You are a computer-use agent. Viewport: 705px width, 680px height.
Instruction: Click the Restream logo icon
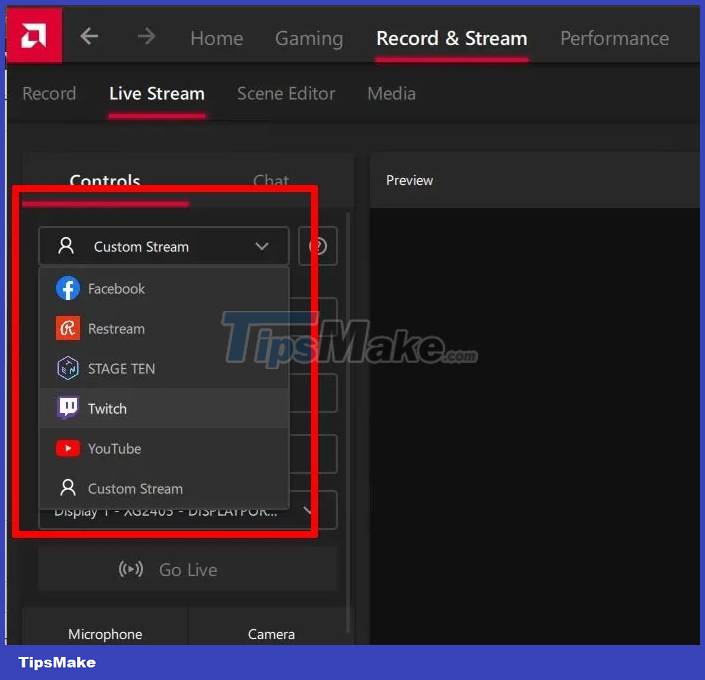pyautogui.click(x=68, y=328)
